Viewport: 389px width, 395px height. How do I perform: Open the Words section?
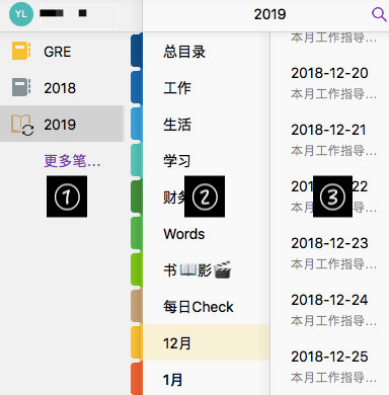coord(206,234)
